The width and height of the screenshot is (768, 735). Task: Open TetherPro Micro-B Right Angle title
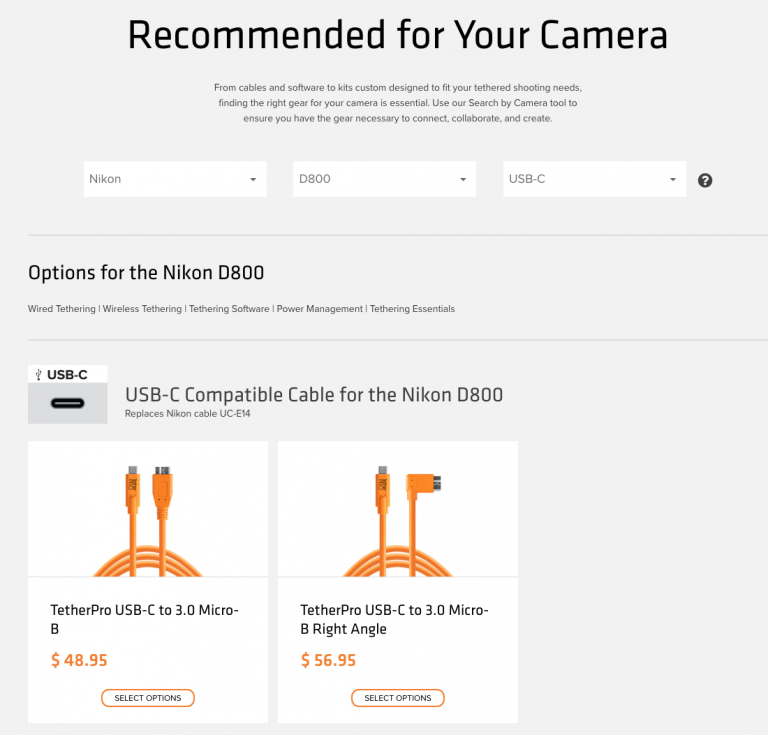pos(394,619)
